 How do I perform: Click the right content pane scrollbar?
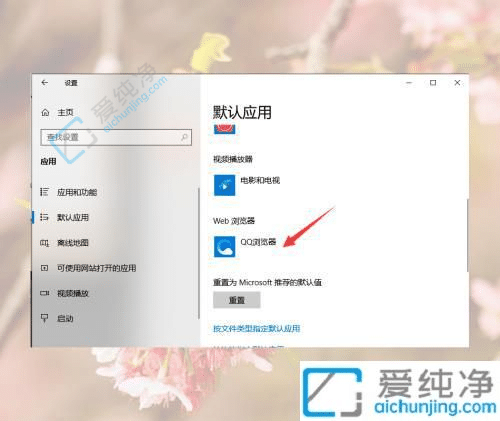468,235
